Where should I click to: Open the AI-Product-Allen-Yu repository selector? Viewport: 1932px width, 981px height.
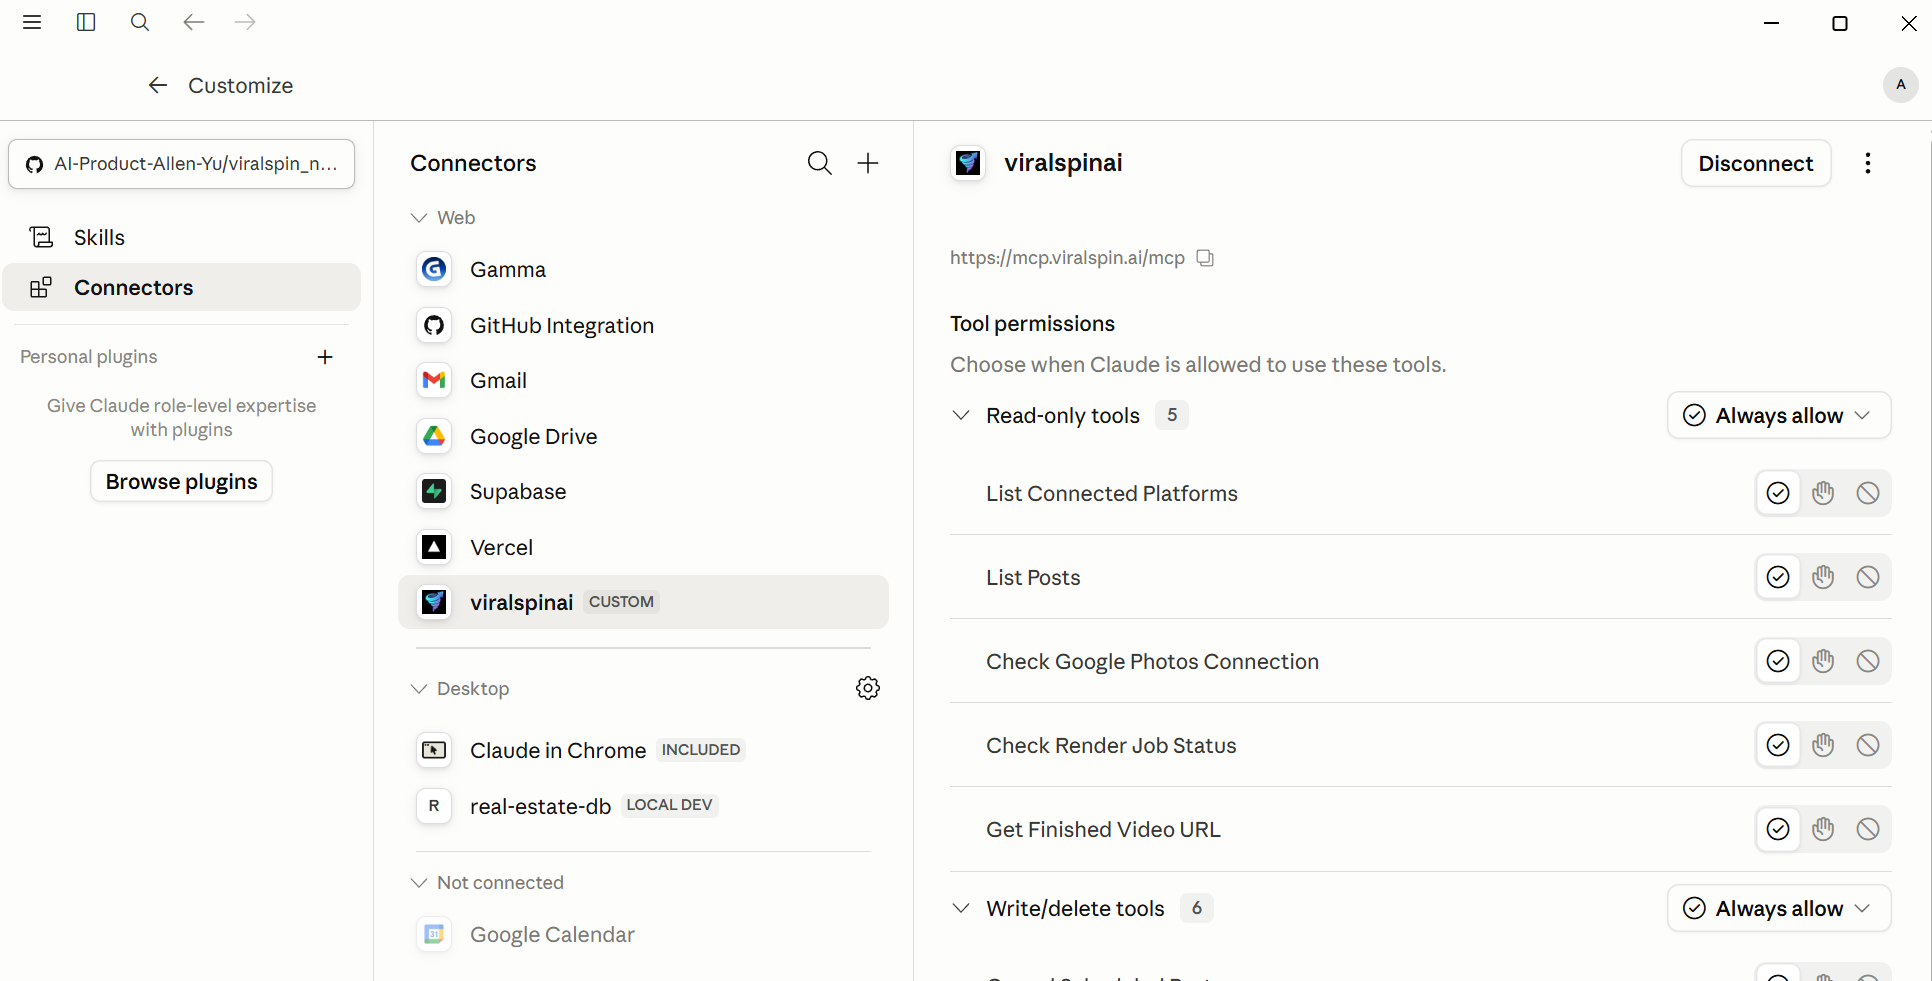(182, 164)
